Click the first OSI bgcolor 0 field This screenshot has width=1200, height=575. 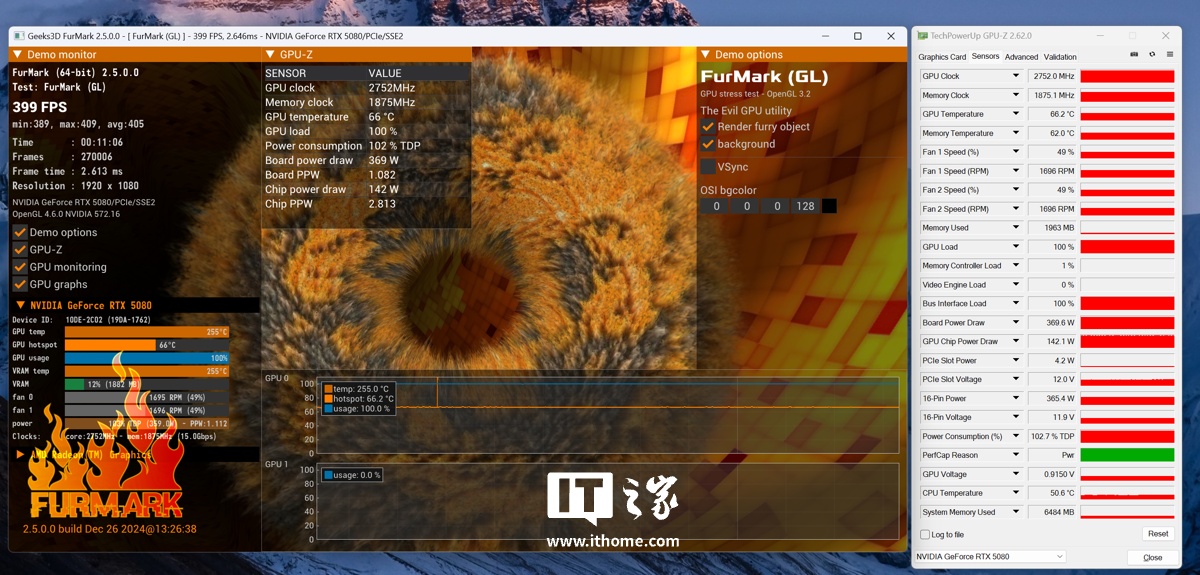point(715,206)
